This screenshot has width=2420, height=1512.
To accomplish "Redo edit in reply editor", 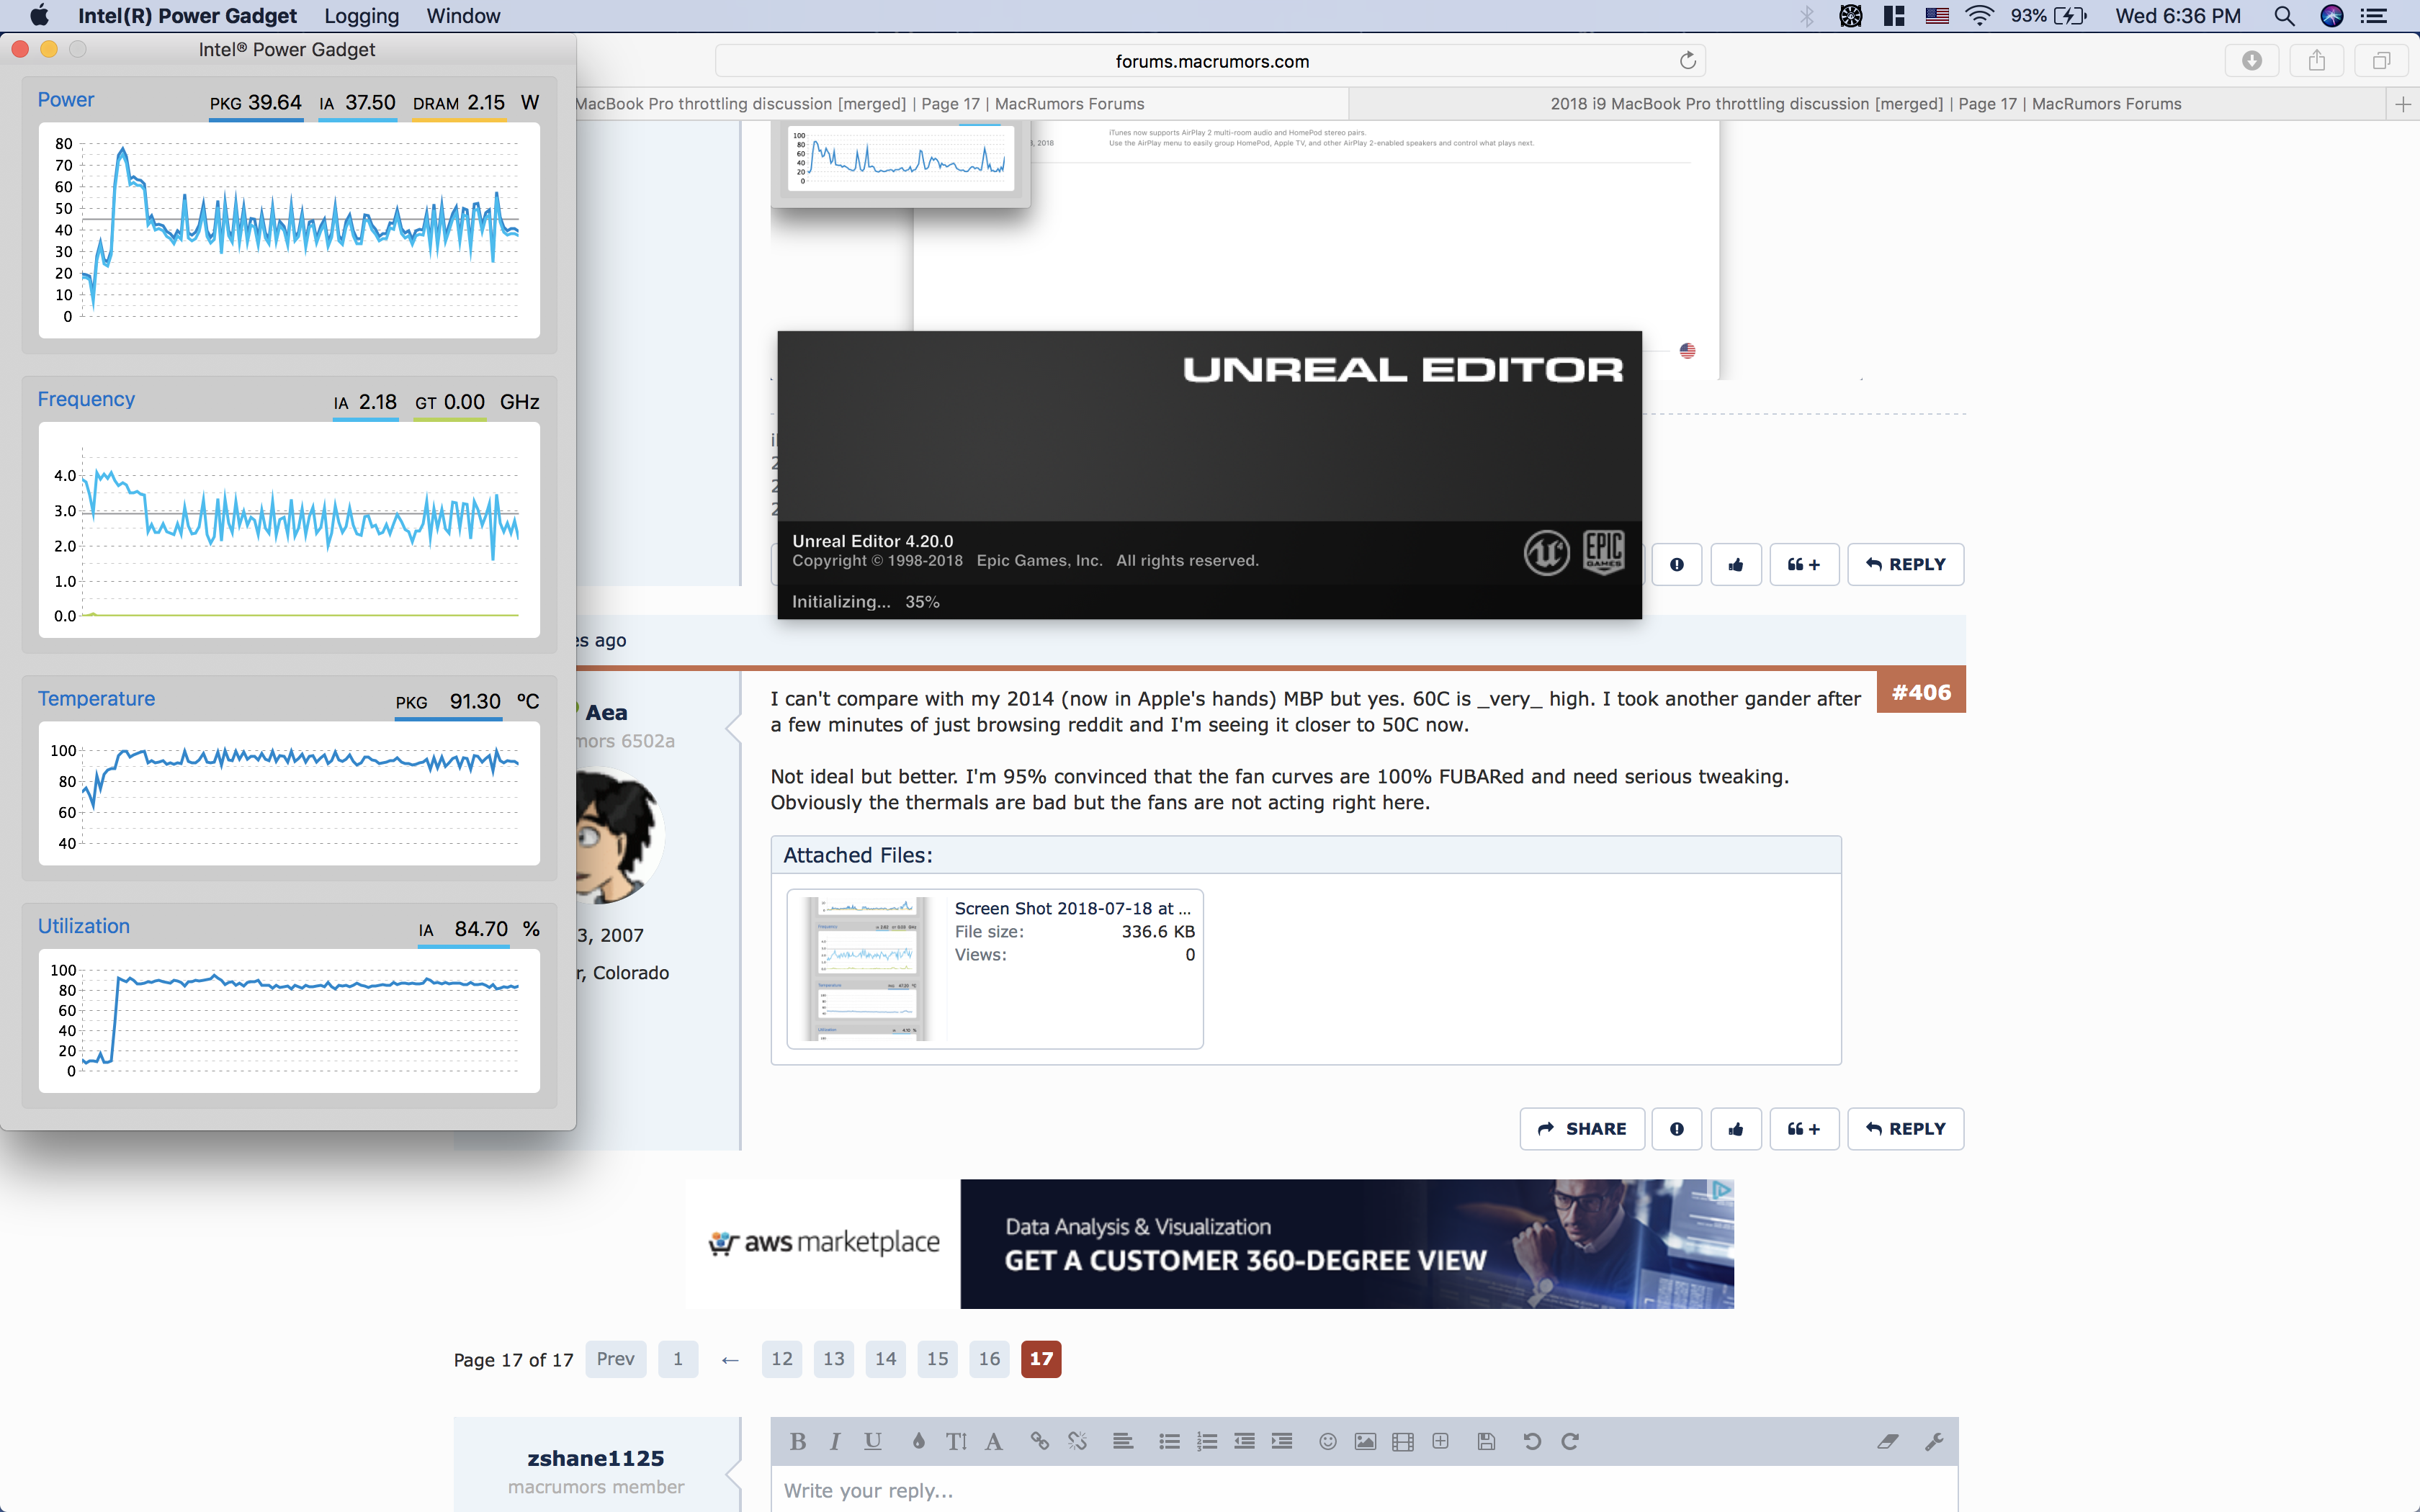I will click(1570, 1441).
